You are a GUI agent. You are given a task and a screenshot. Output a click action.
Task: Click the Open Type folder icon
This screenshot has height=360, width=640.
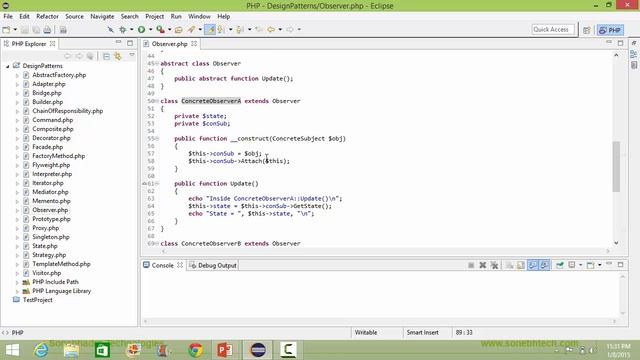click(x=178, y=30)
